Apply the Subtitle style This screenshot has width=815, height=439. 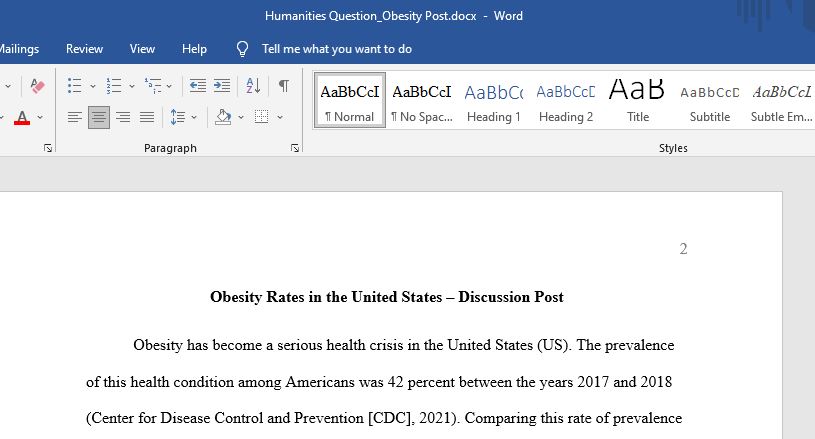(709, 100)
